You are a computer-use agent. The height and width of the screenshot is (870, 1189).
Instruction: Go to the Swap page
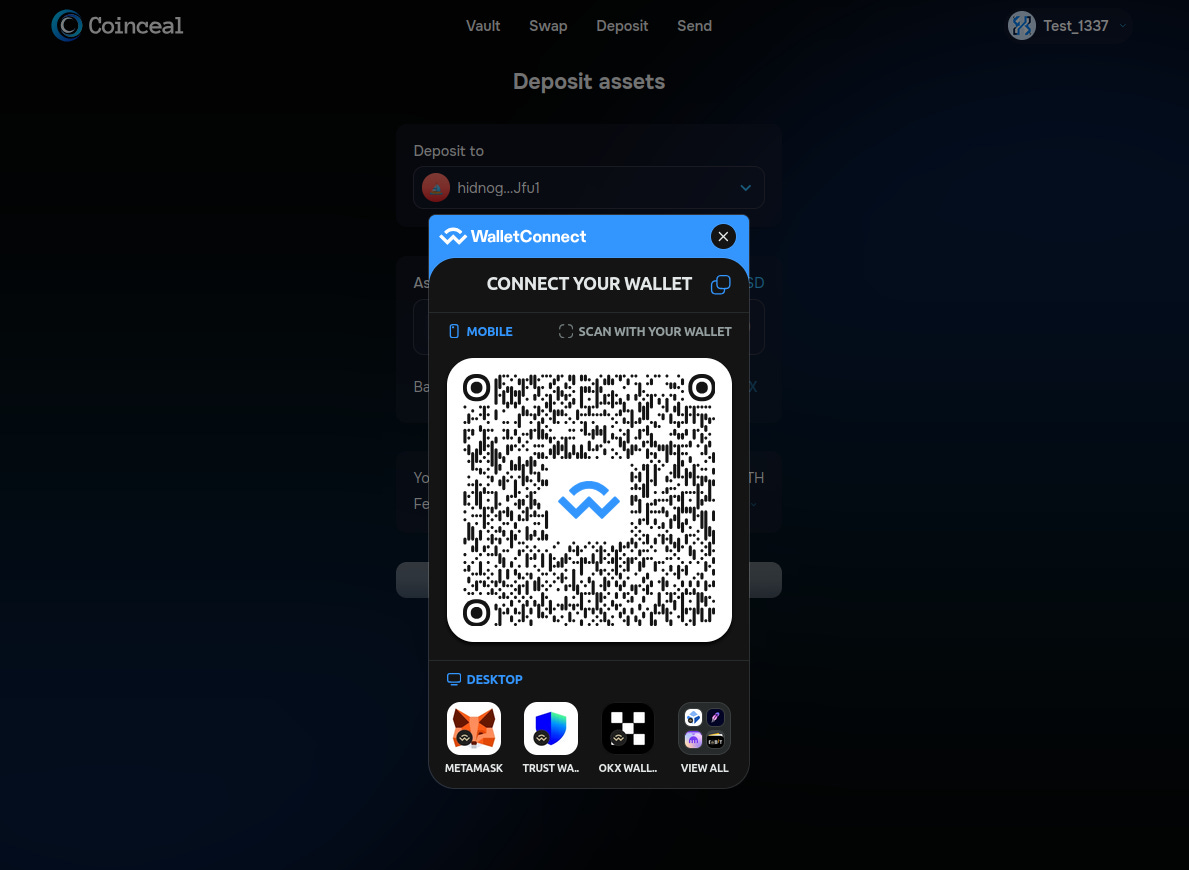tap(548, 26)
